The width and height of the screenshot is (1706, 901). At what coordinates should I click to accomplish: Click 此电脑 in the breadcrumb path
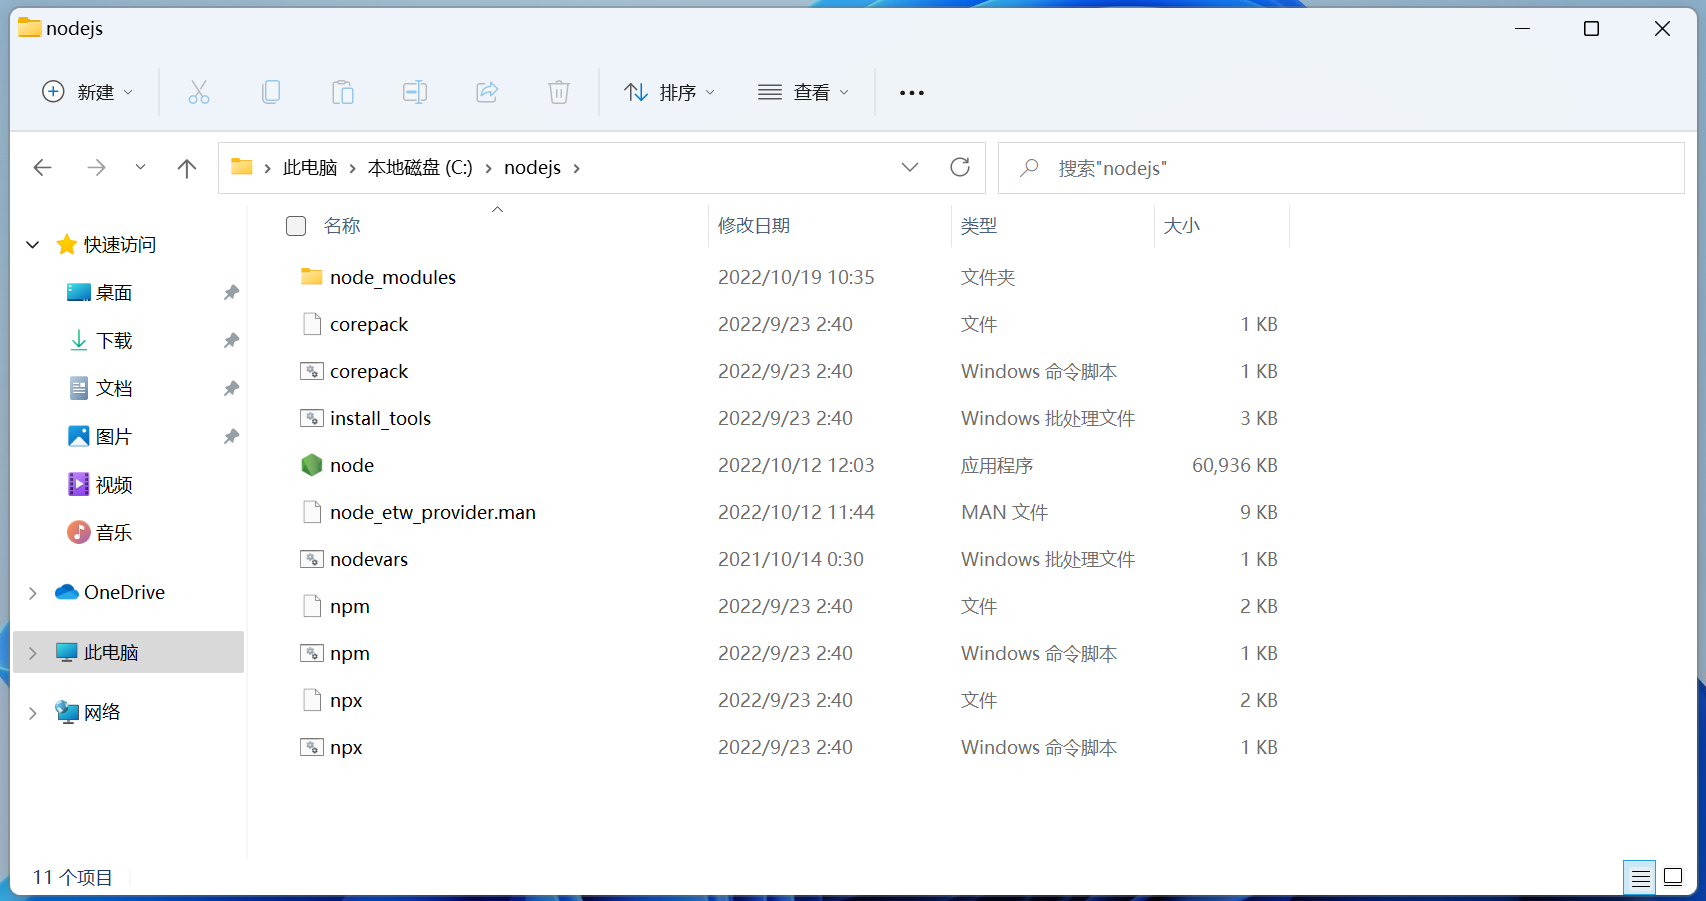[310, 168]
